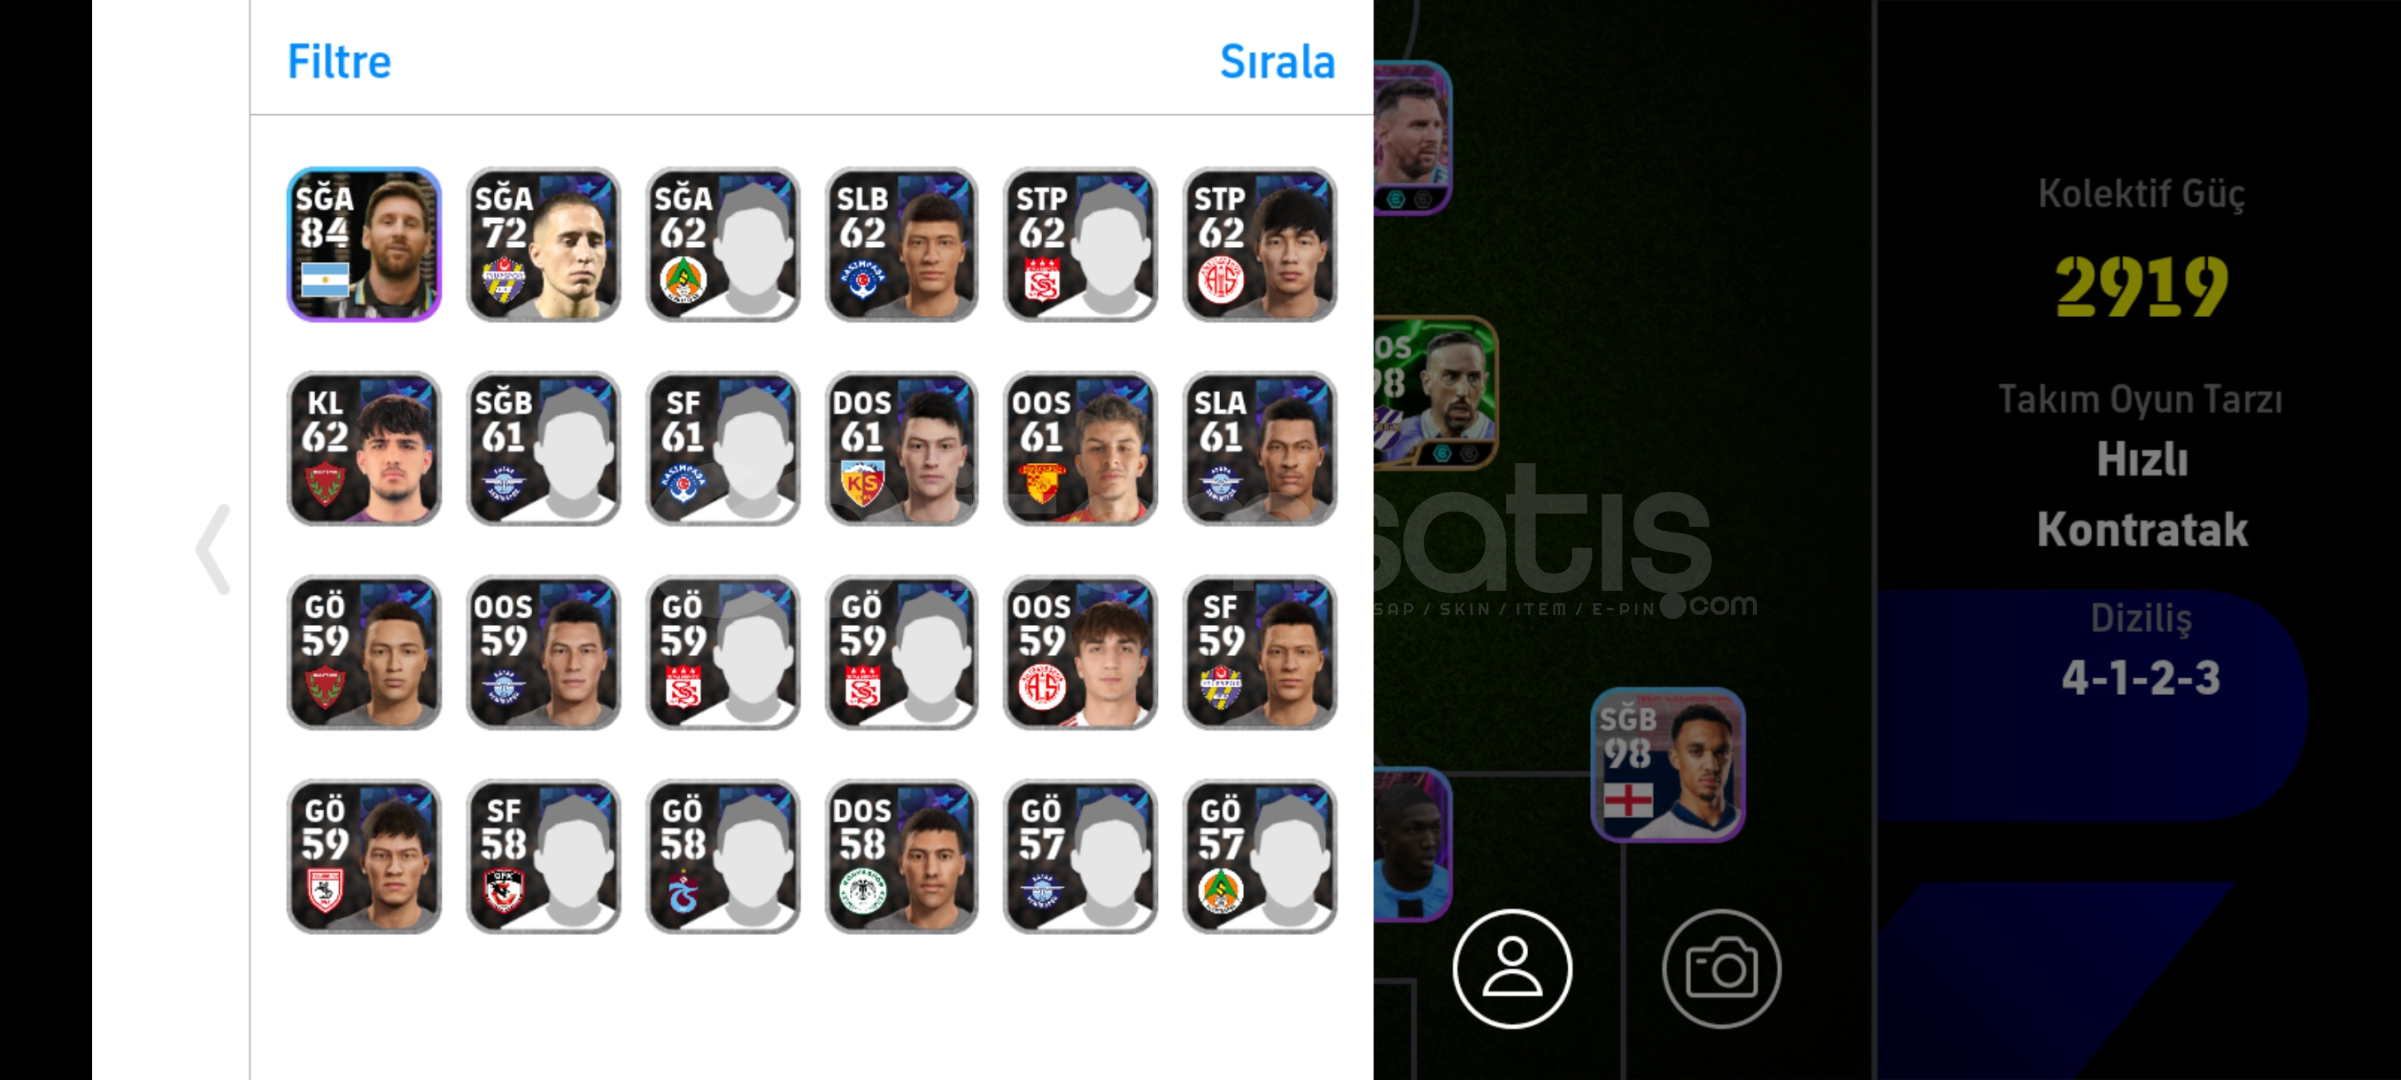
Task: Tap the camera screenshot icon
Action: (1721, 968)
